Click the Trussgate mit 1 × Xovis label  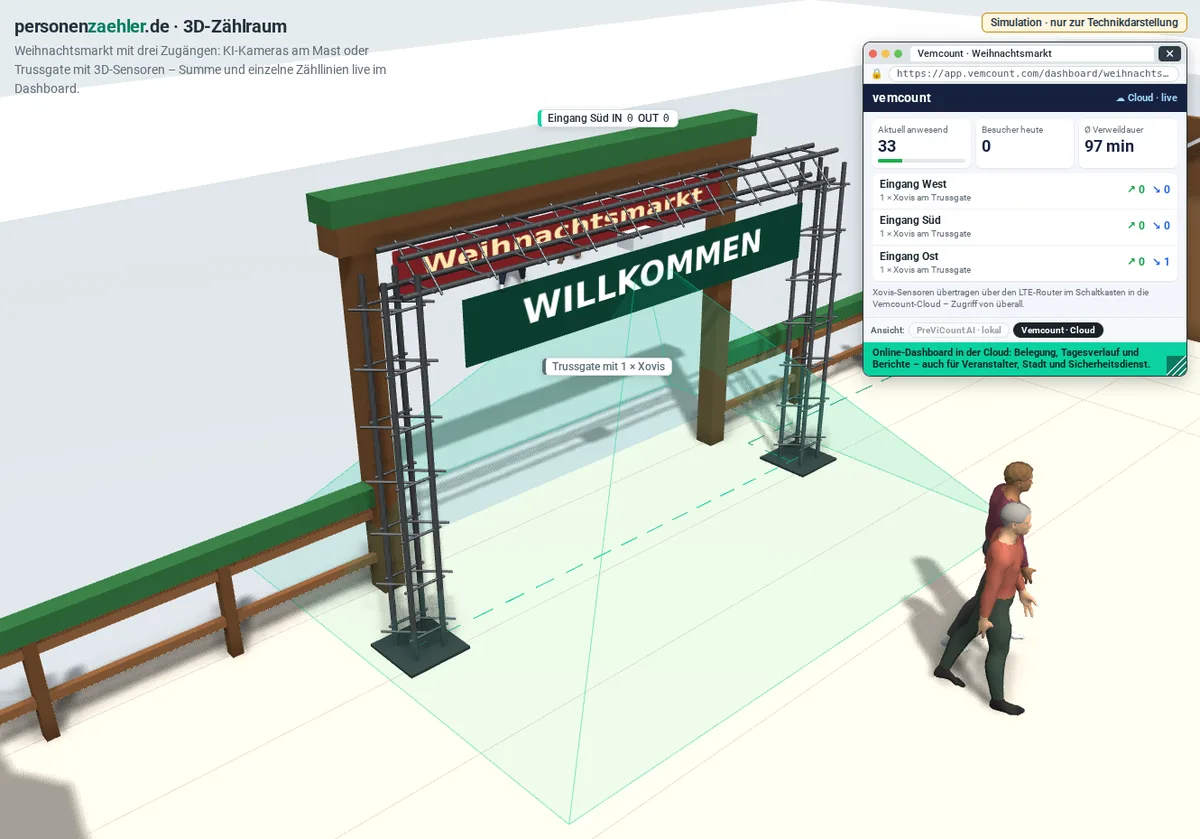coord(607,367)
